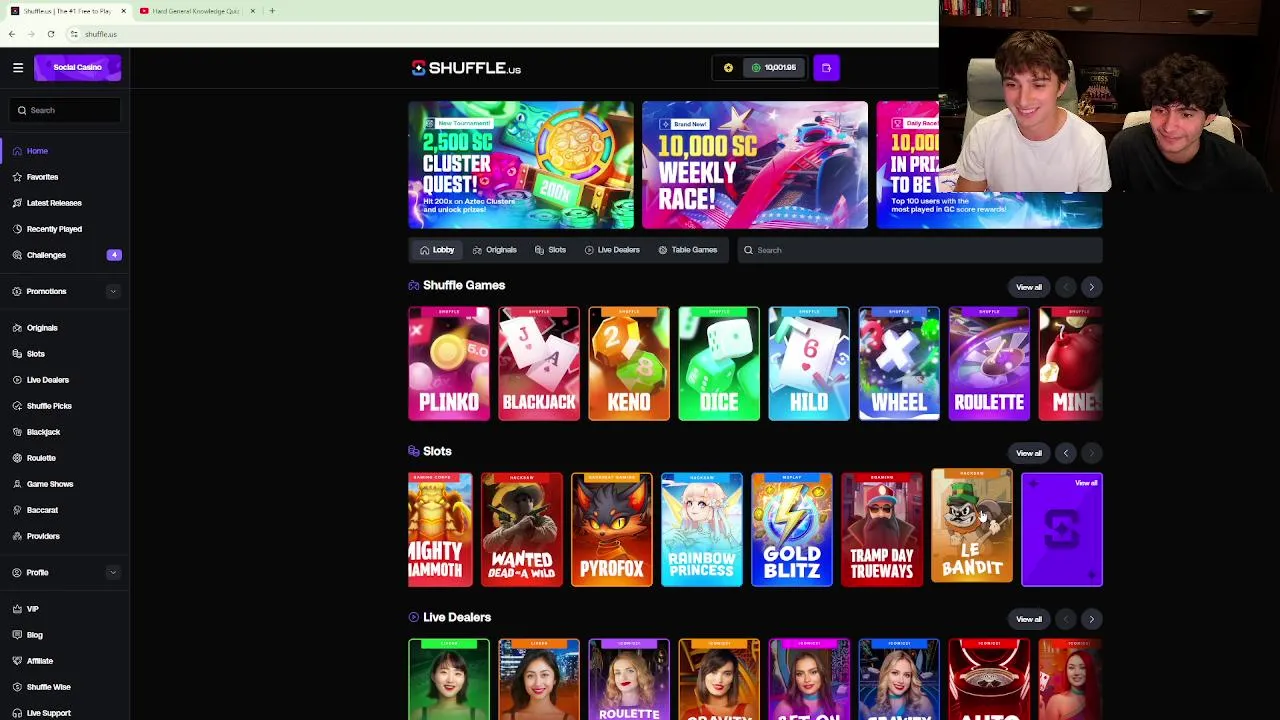Open the Dice game

click(719, 364)
